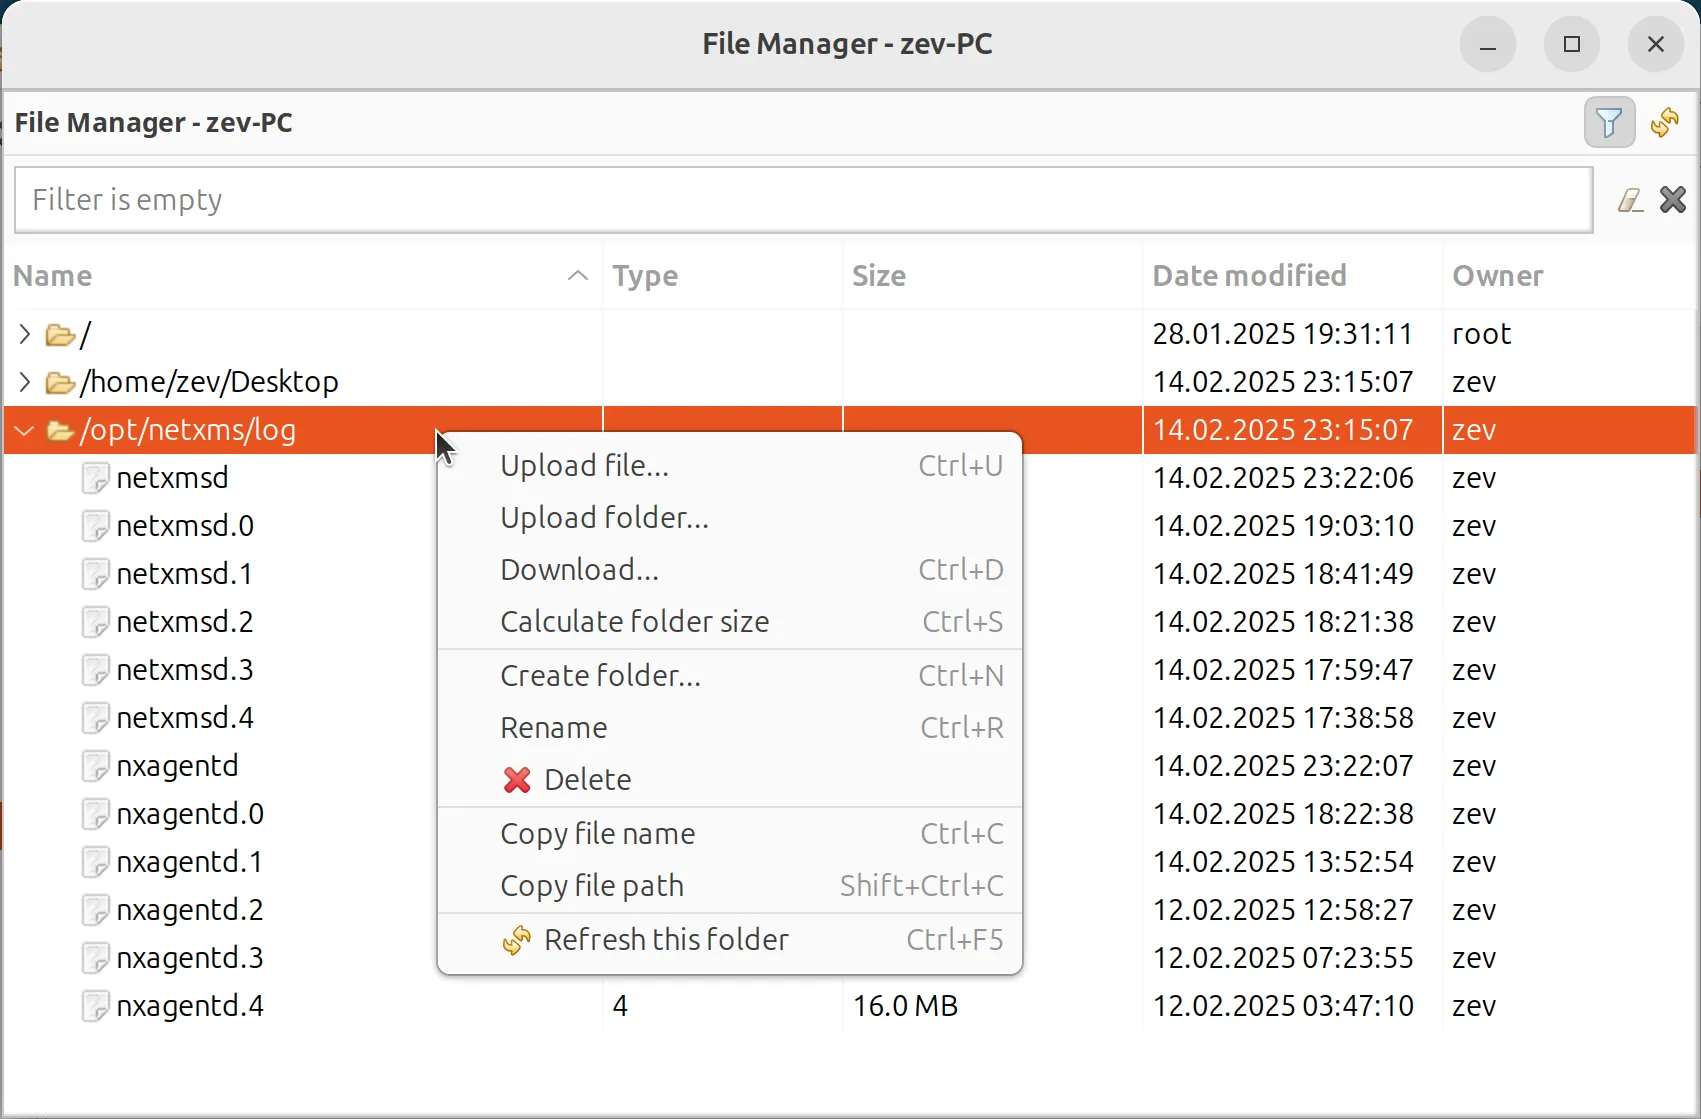Click the Date modified column header

pyautogui.click(x=1249, y=276)
